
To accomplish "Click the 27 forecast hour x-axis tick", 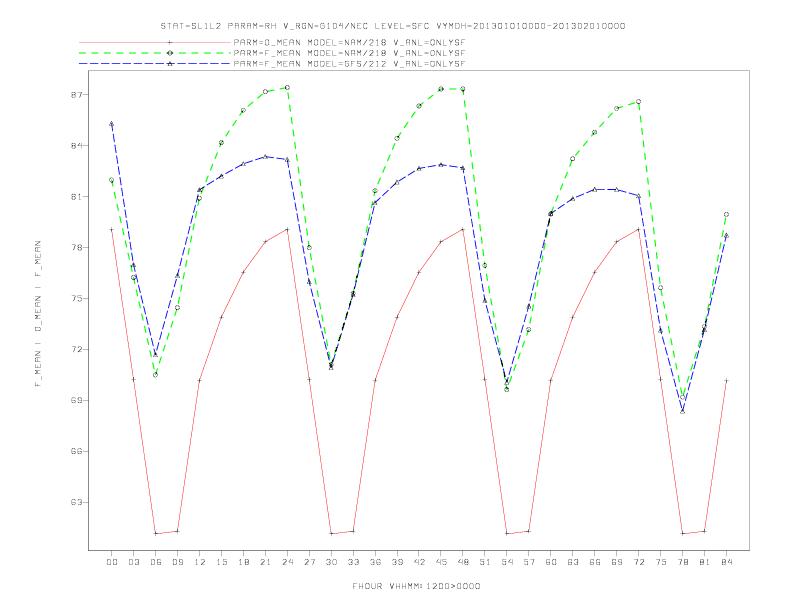I will coord(309,562).
